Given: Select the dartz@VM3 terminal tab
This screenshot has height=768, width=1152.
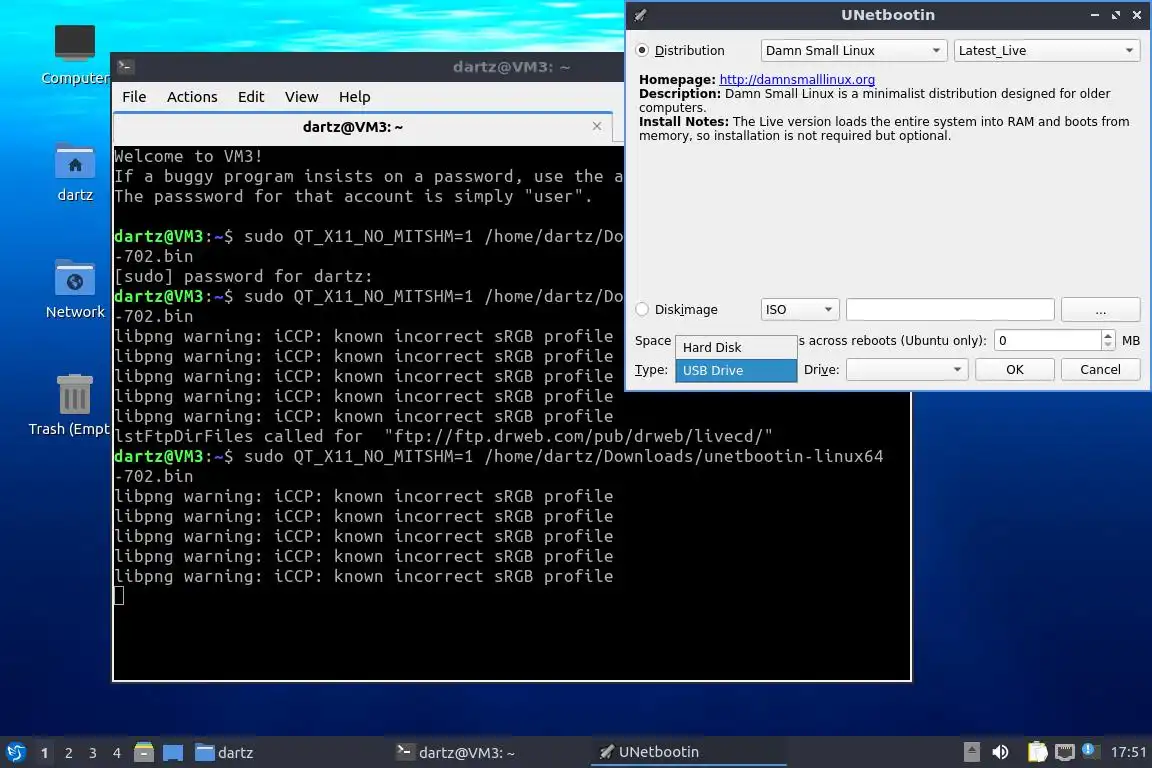Looking at the screenshot, I should (364, 127).
